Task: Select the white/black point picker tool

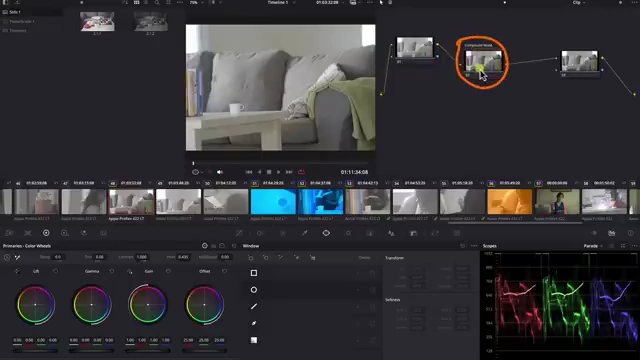Action: [x=18, y=257]
